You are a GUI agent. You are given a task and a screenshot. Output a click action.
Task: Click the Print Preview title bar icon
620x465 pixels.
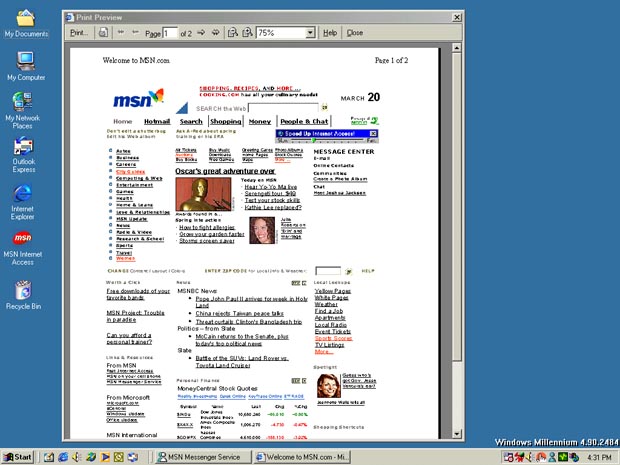(x=70, y=17)
